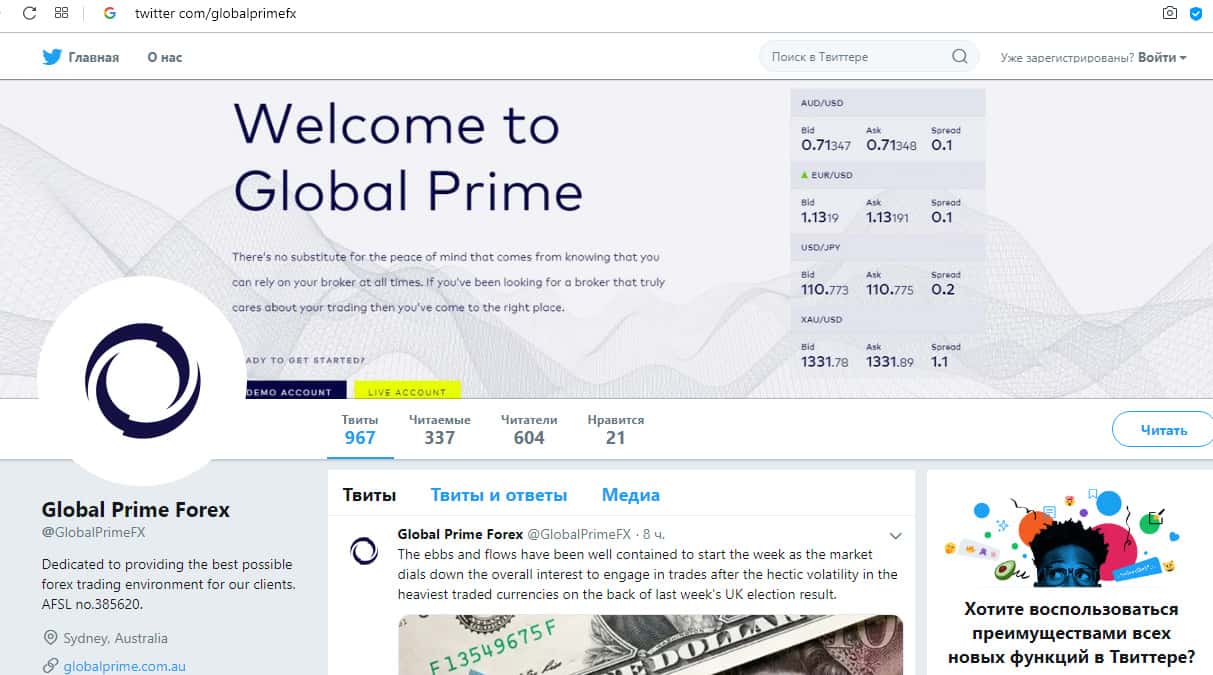Image resolution: width=1213 pixels, height=675 pixels.
Task: Go to Главная in the Twitter nav
Action: (93, 57)
